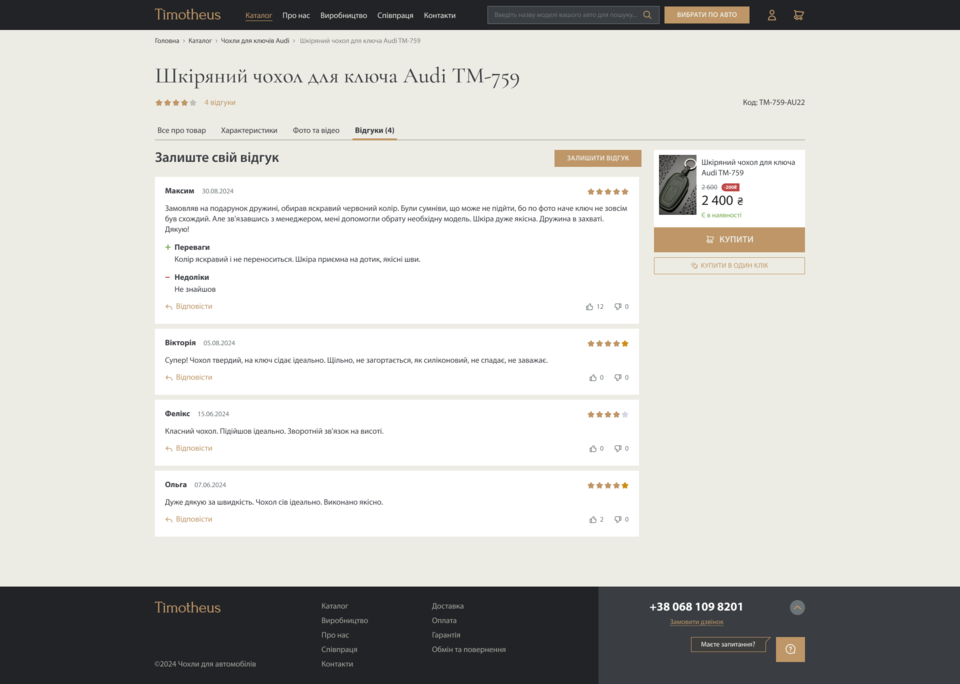960x684 pixels.
Task: Go to Каталог in breadcrumbs
Action: (x=200, y=40)
